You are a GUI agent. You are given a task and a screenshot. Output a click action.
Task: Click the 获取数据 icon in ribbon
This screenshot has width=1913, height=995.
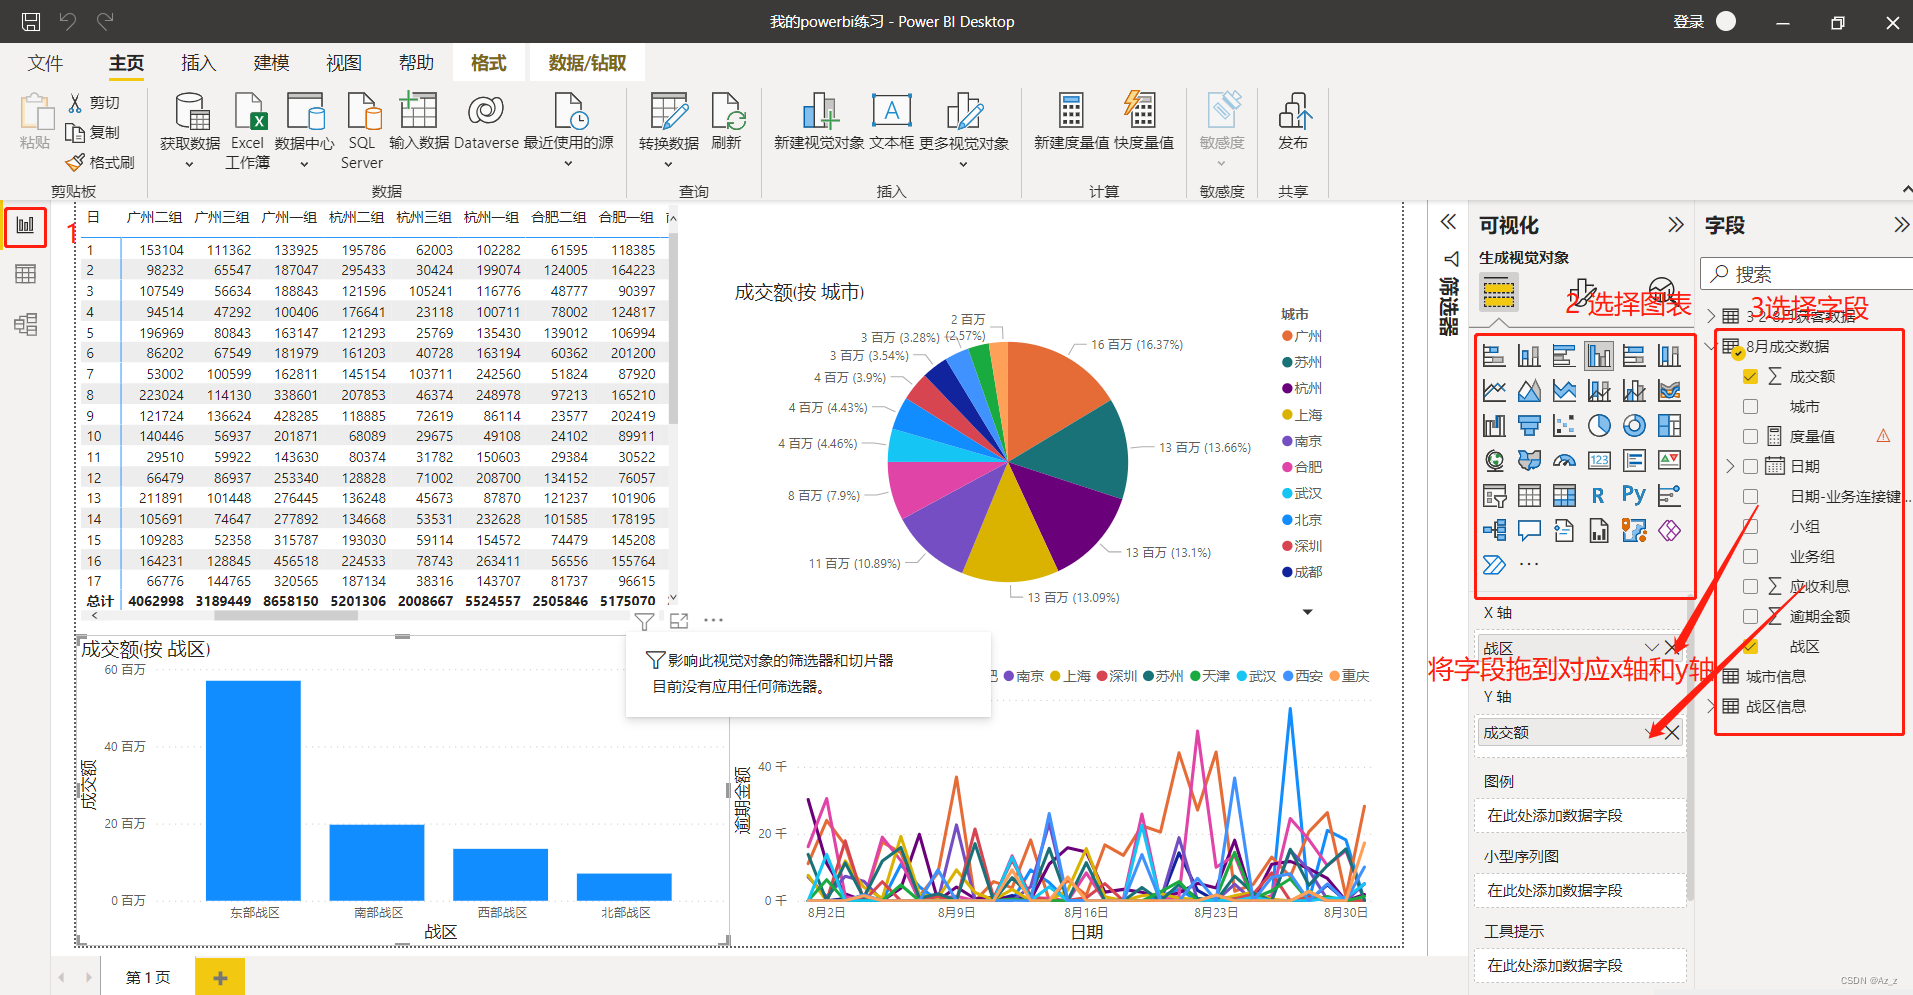189,120
